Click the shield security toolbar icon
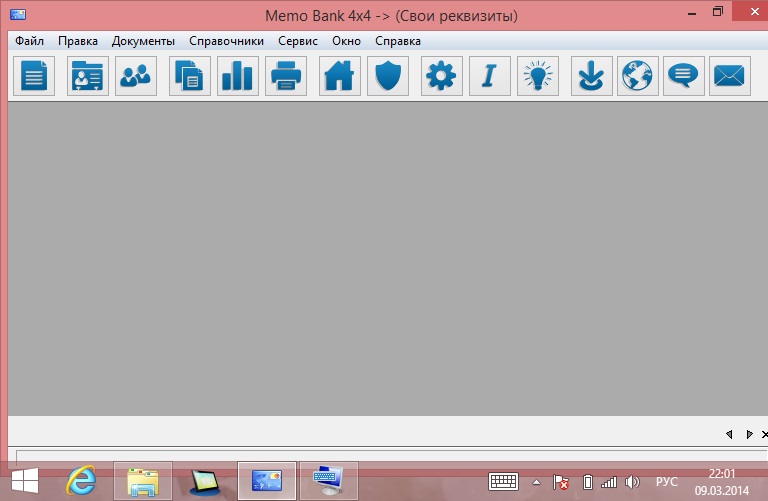Screen dimensions: 768x501 click(388, 76)
